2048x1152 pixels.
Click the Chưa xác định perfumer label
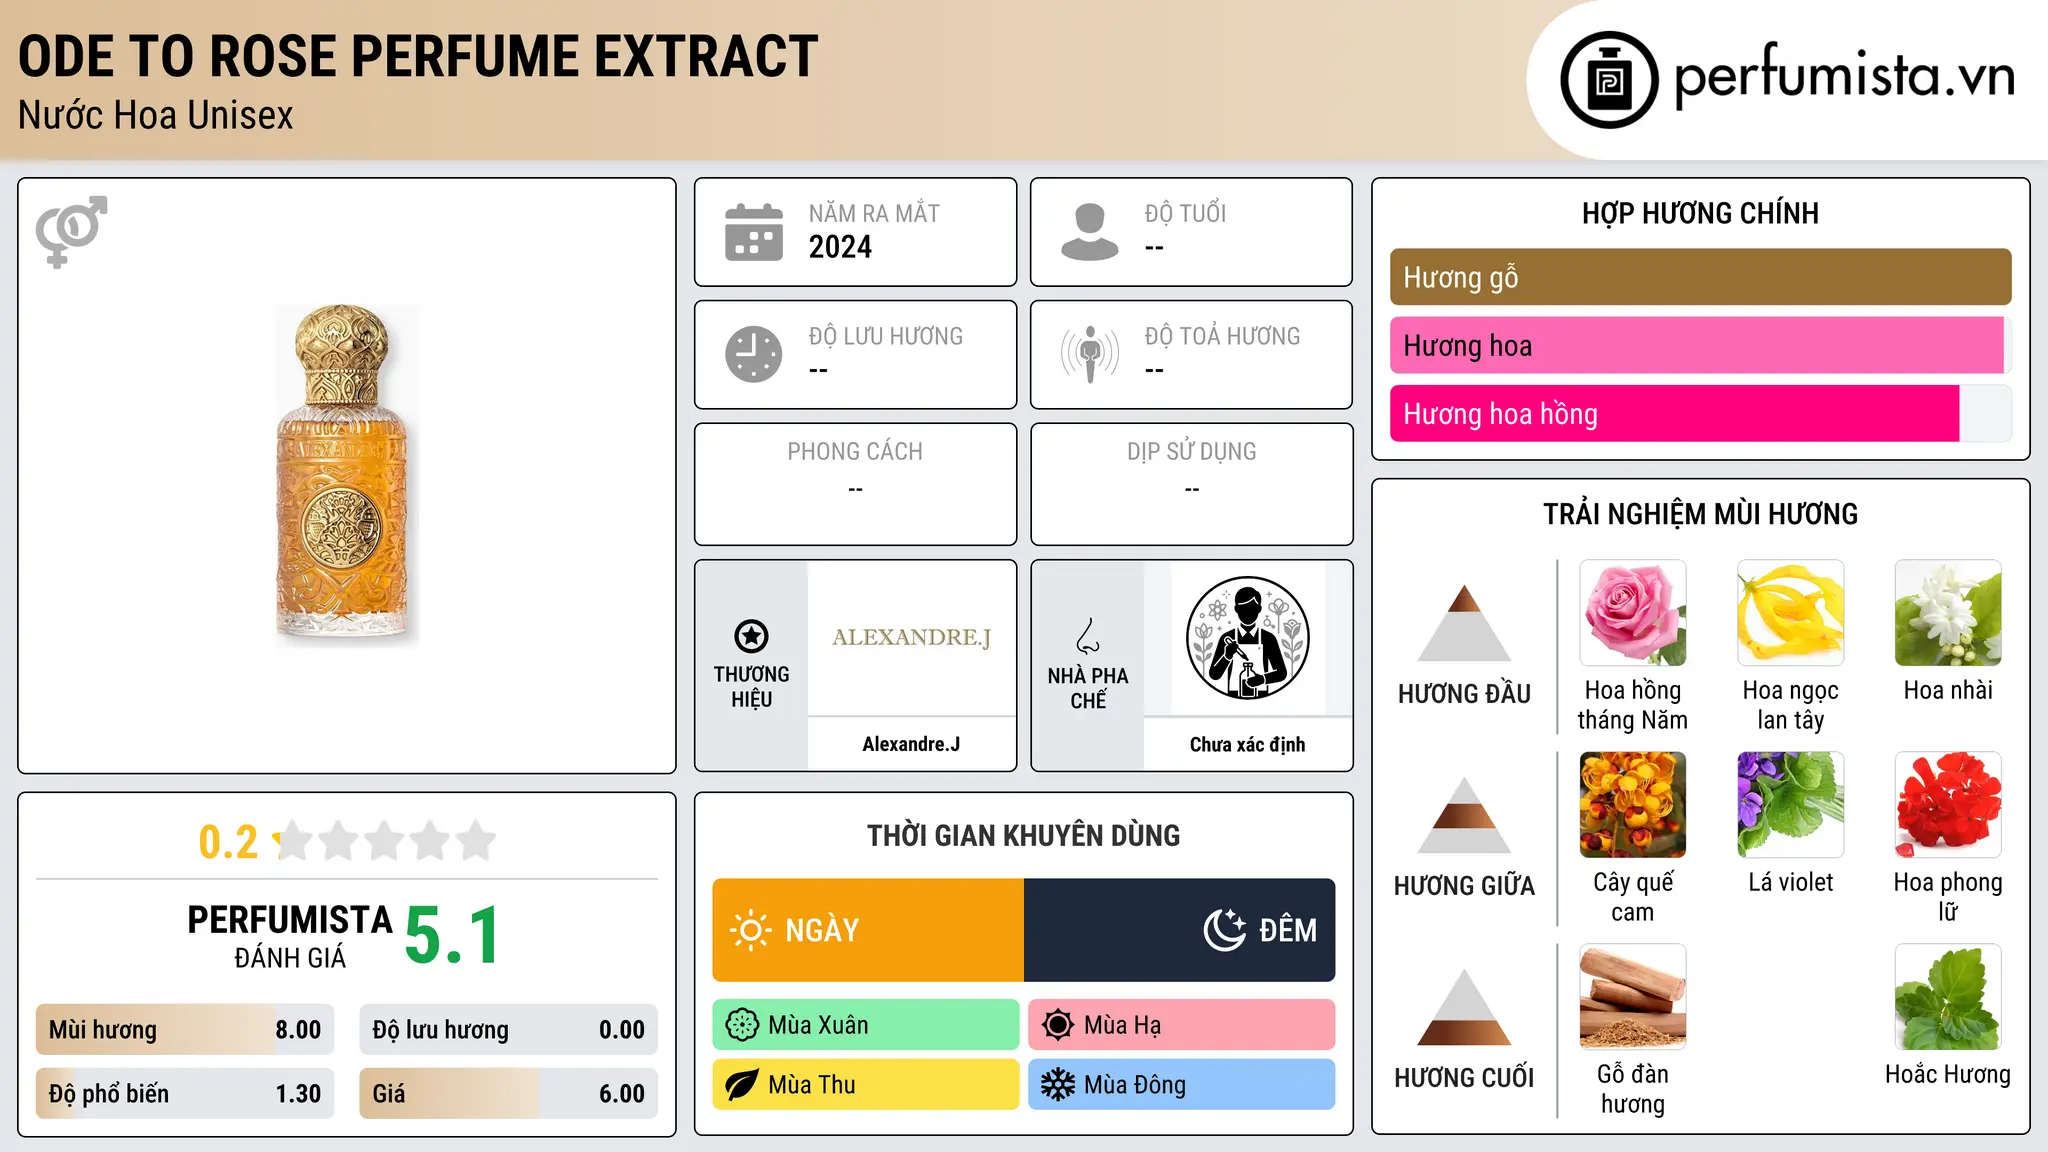[1247, 744]
